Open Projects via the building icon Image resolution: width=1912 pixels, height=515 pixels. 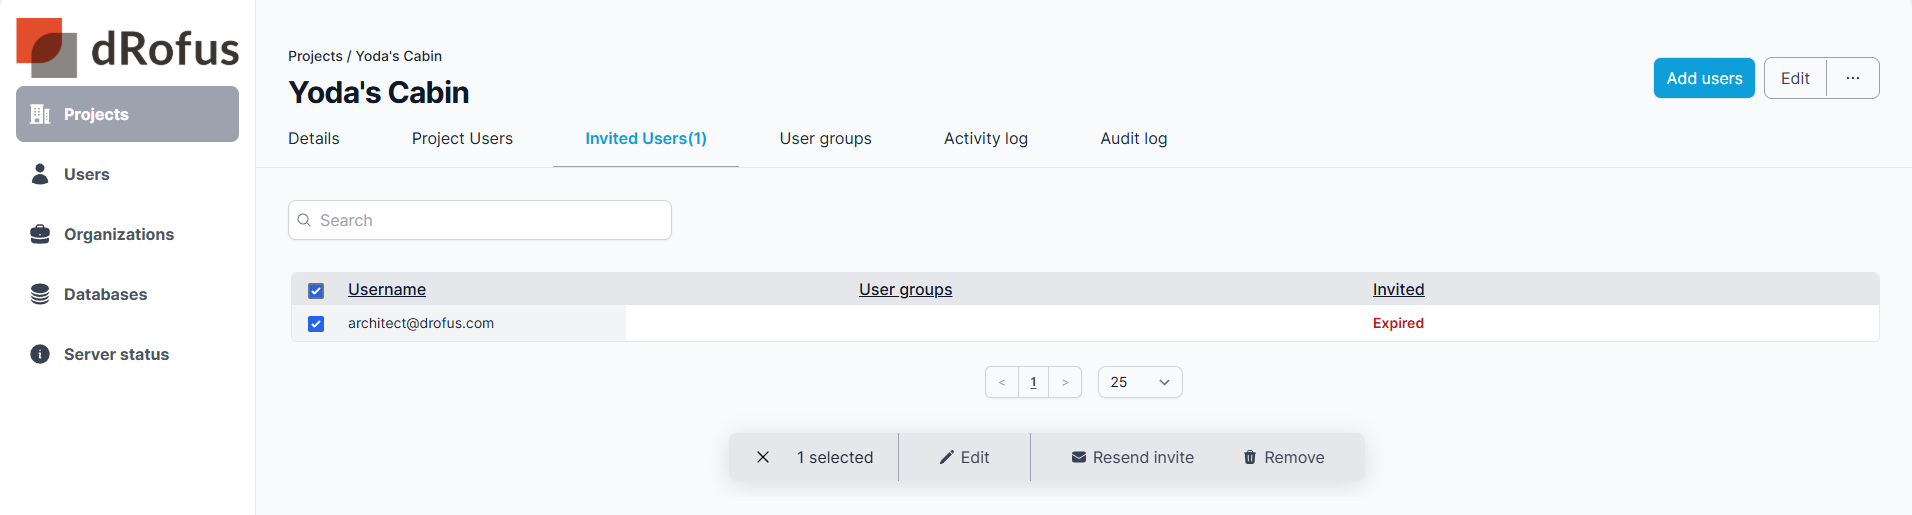40,114
